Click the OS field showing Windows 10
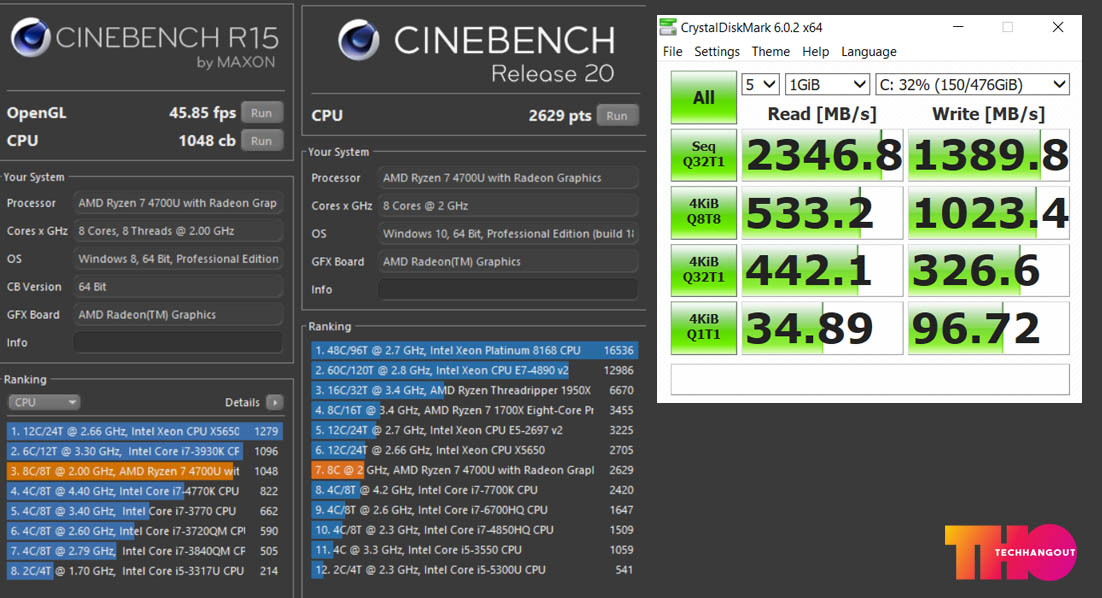The width and height of the screenshot is (1102, 598). pos(508,233)
